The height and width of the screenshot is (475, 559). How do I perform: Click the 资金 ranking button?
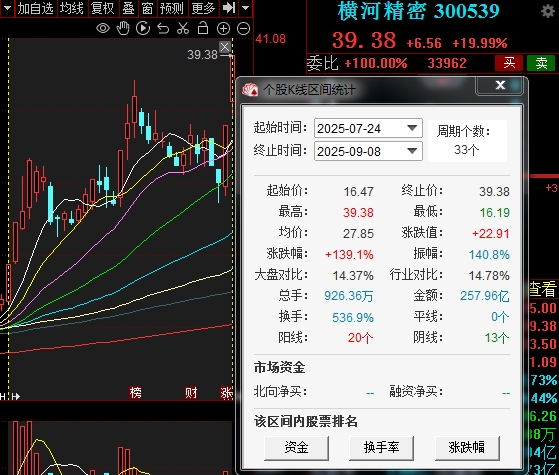pos(296,448)
